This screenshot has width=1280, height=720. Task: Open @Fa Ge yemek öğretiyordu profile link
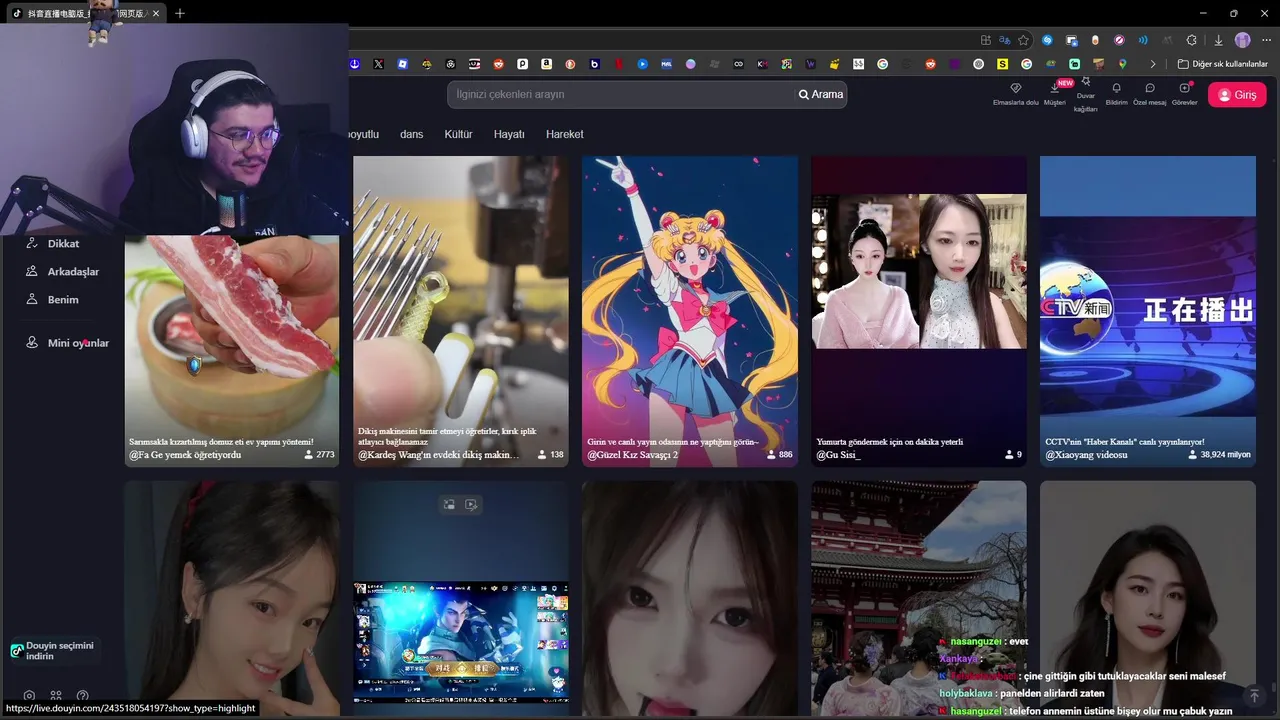[x=185, y=454]
